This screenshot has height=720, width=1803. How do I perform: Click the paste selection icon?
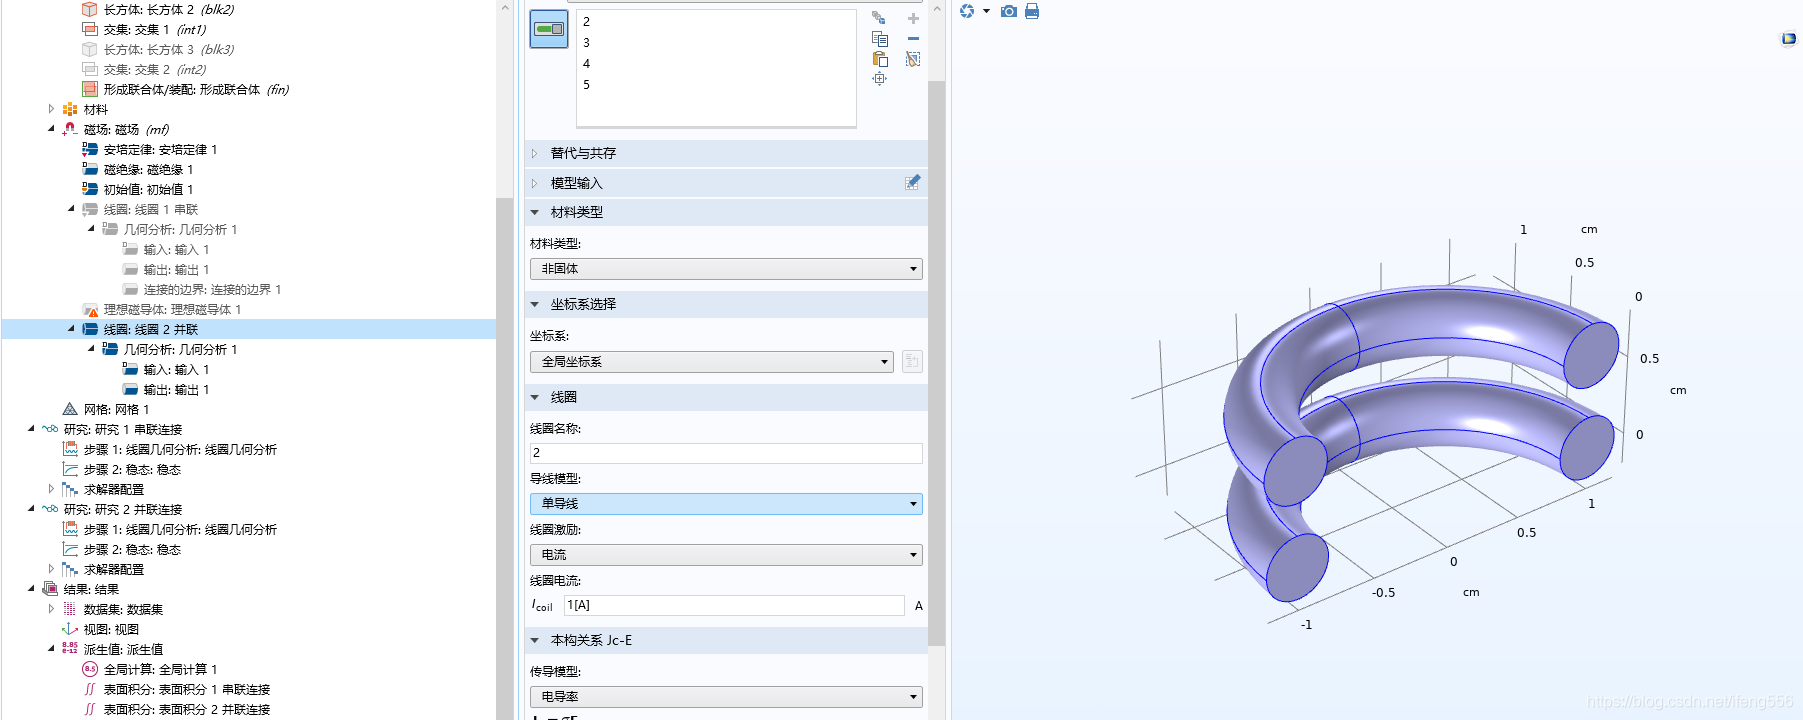pyautogui.click(x=880, y=59)
